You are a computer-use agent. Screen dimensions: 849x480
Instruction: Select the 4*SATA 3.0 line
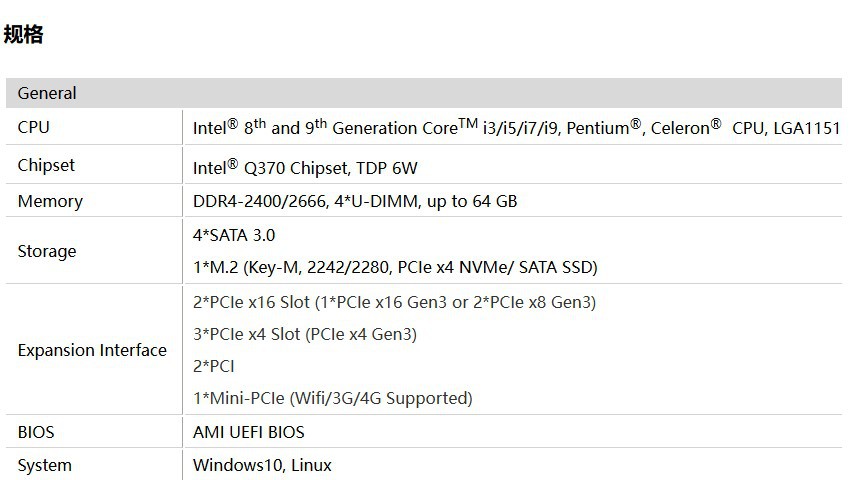(234, 235)
